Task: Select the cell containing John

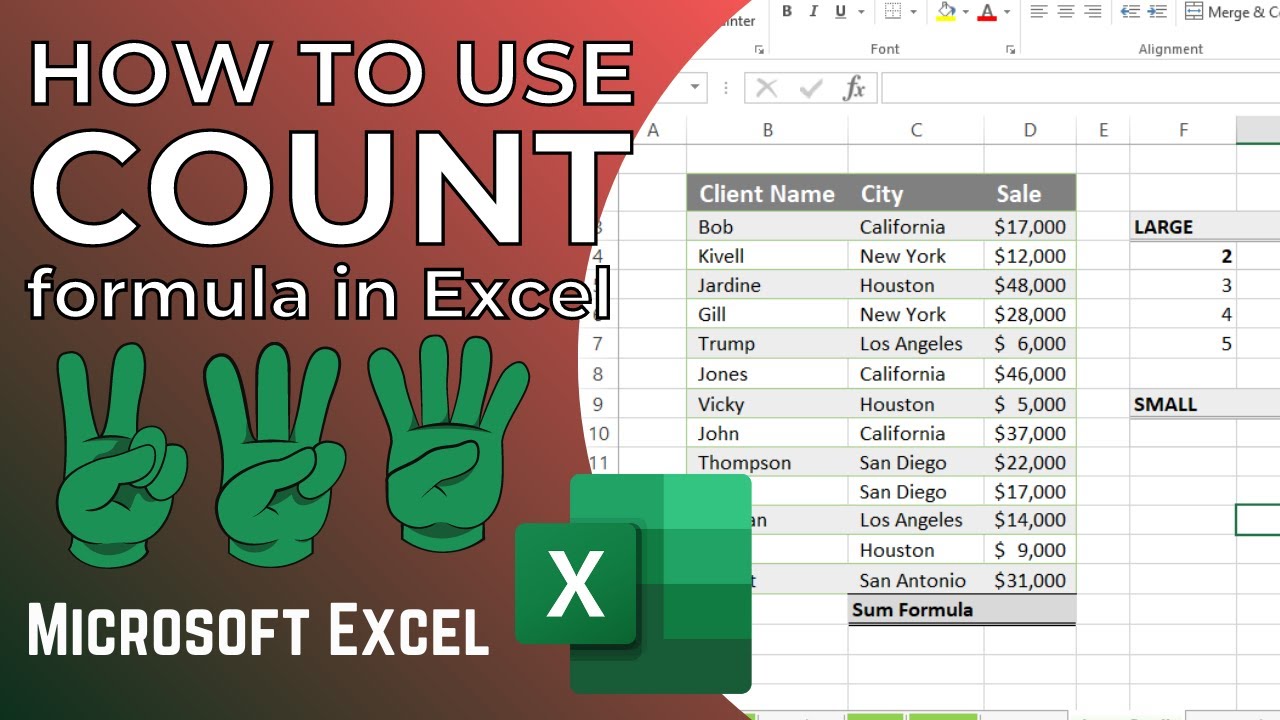Action: tap(767, 434)
